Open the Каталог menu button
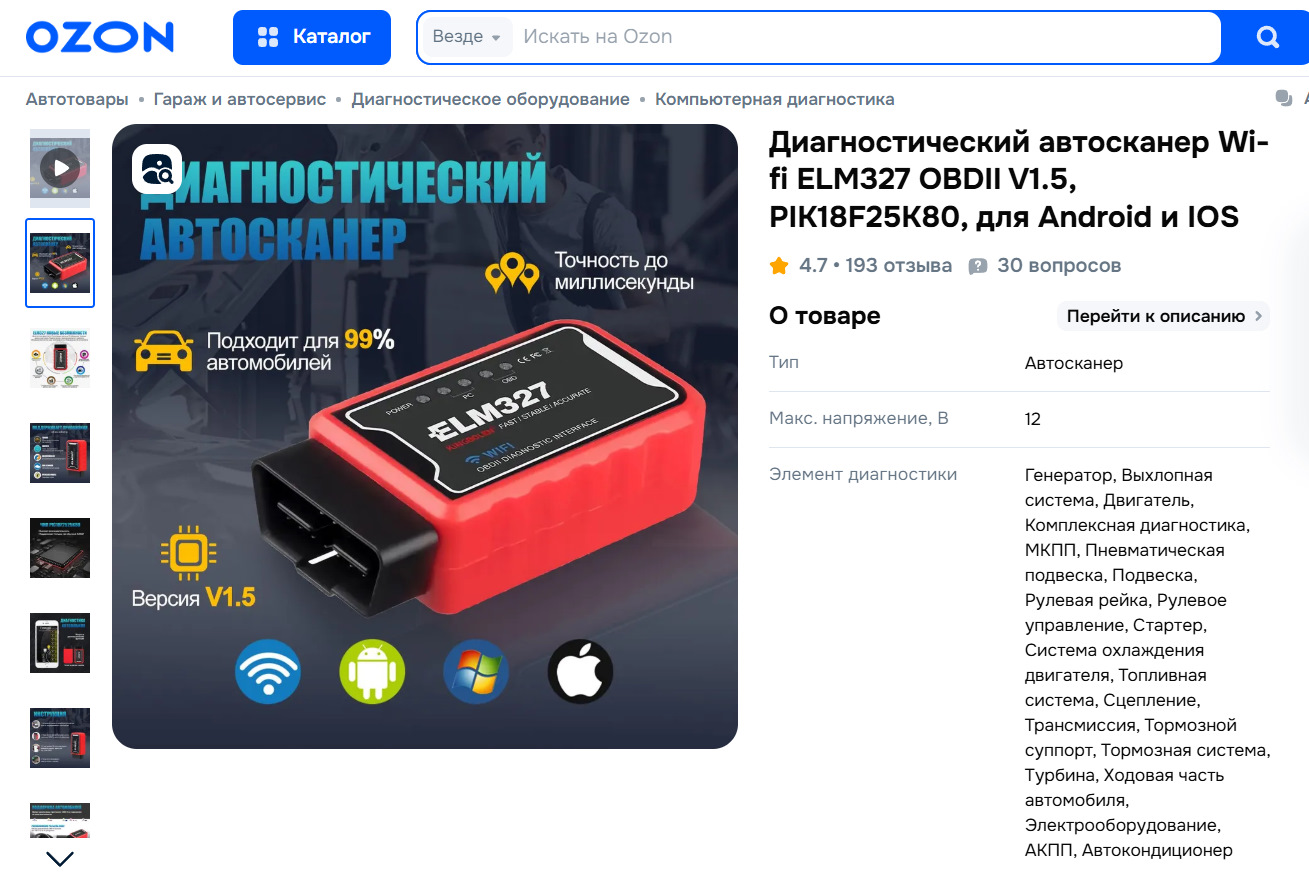The height and width of the screenshot is (872, 1309). [312, 37]
